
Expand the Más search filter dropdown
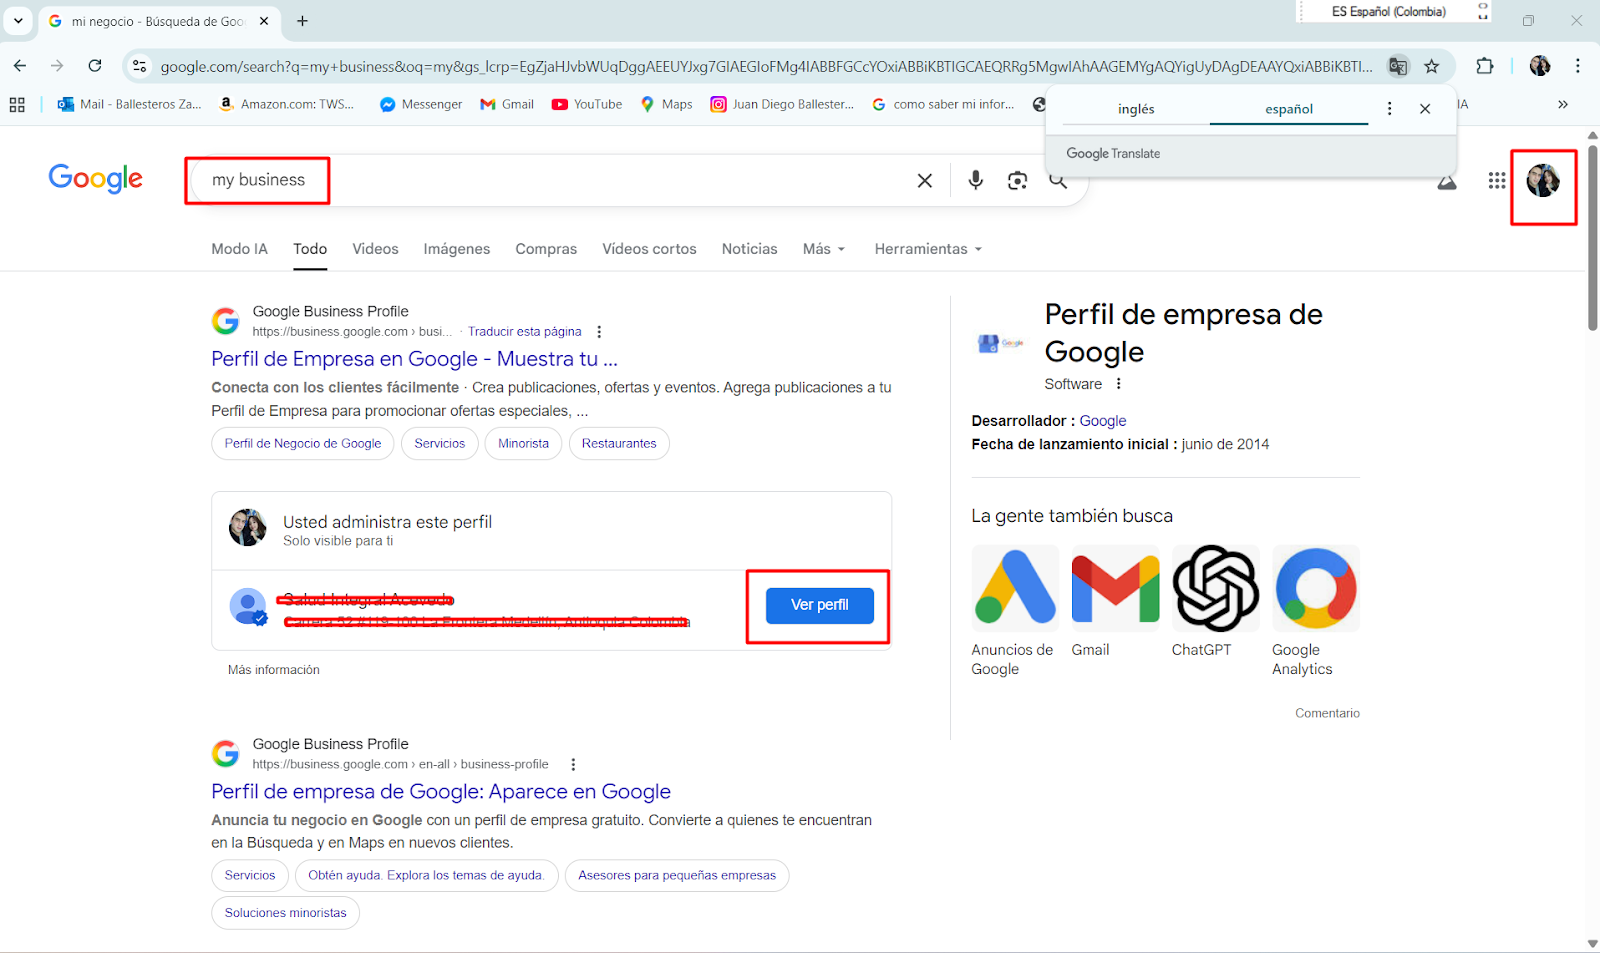823,249
